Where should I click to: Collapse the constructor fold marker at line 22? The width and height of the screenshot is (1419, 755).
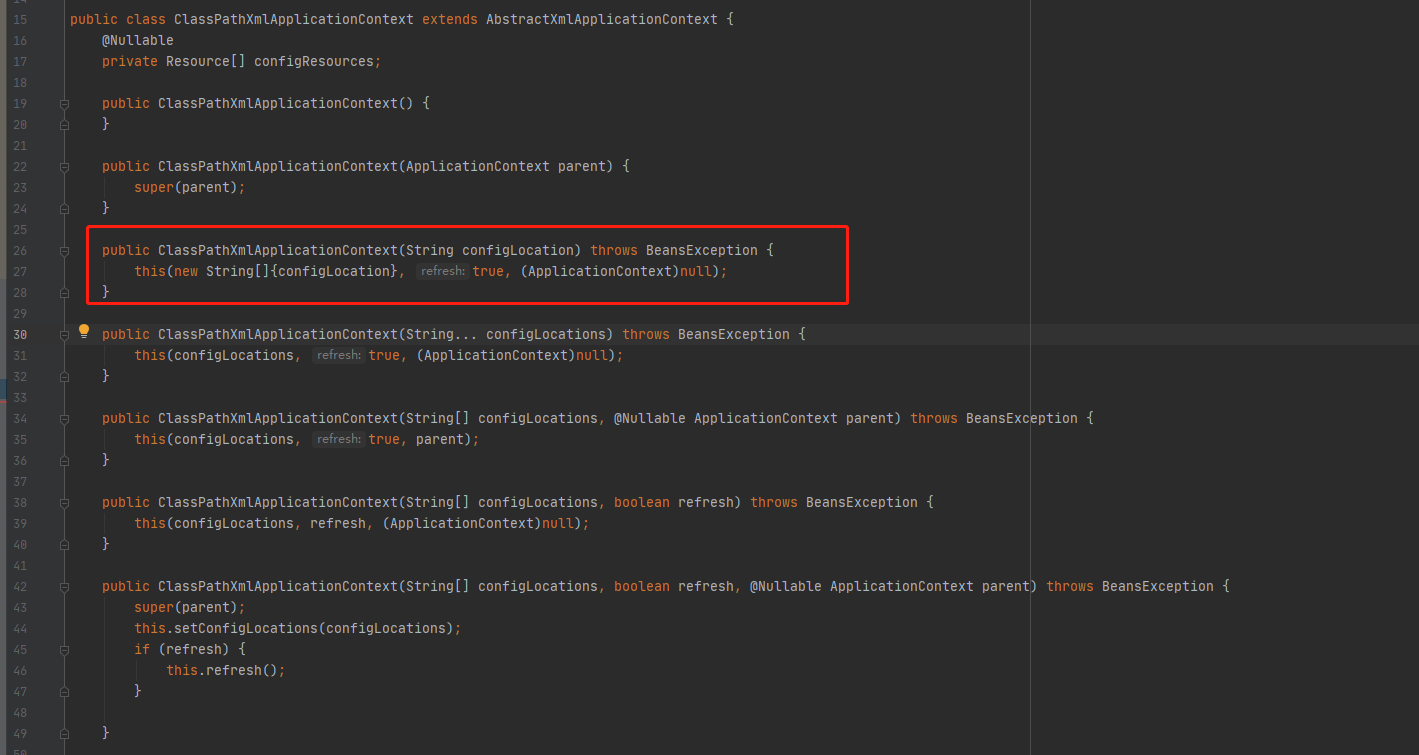64,166
